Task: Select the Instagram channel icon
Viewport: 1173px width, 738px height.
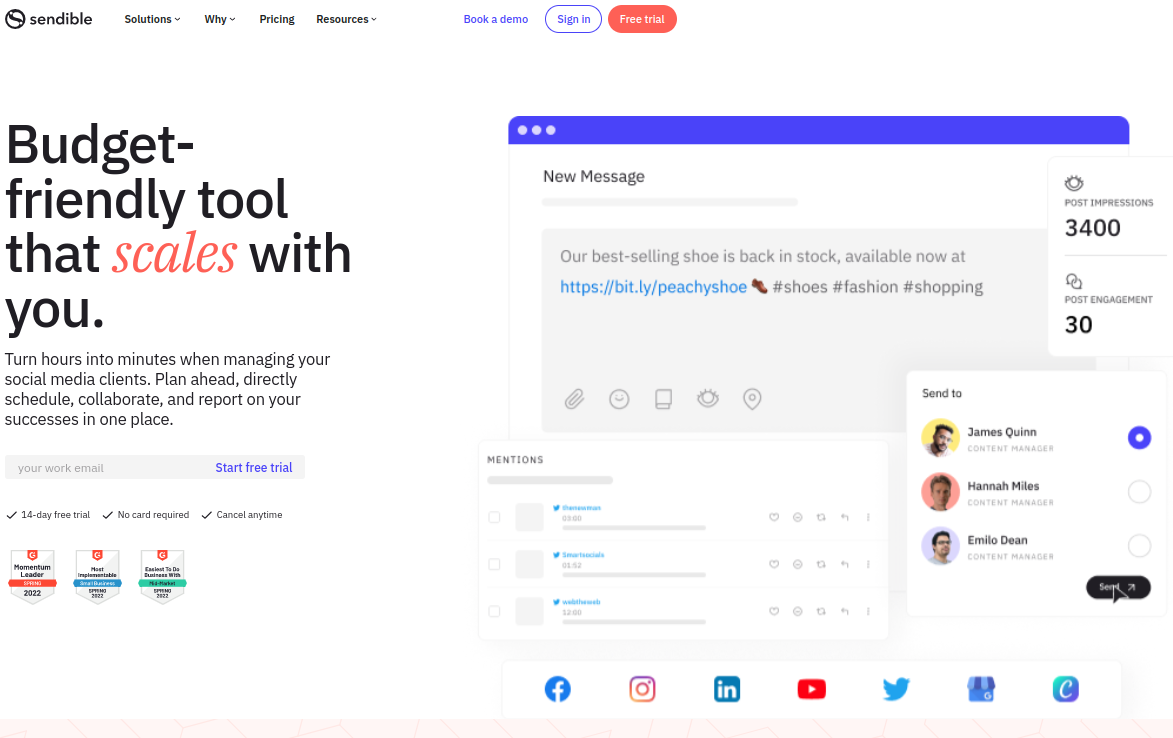Action: (x=642, y=688)
